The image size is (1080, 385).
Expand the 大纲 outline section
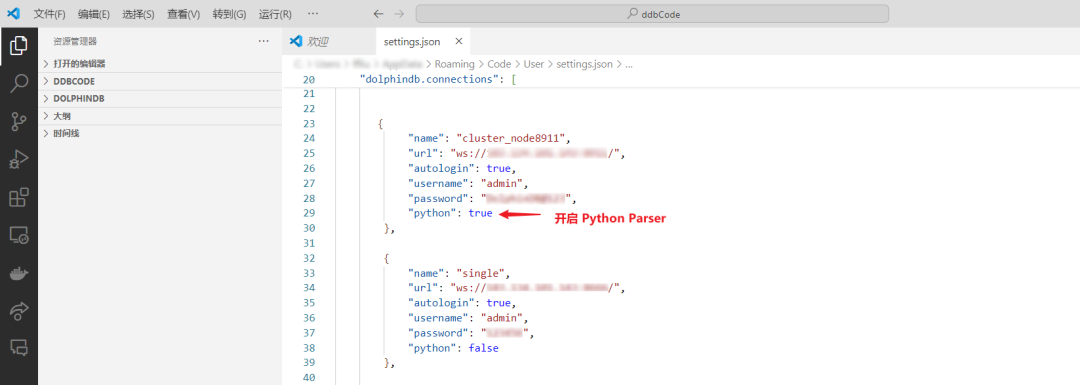[x=160, y=116]
